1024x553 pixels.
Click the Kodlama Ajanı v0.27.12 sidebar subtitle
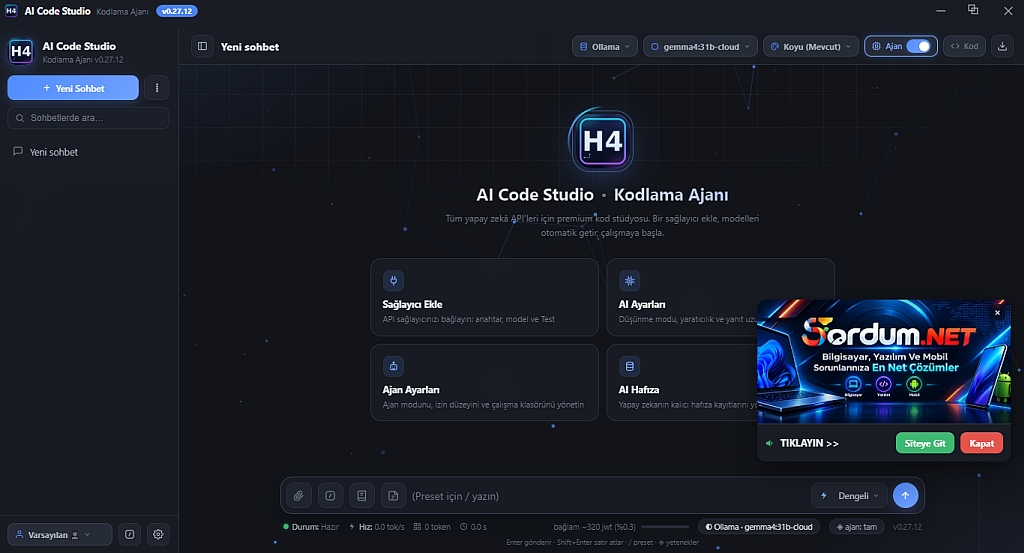(x=83, y=60)
